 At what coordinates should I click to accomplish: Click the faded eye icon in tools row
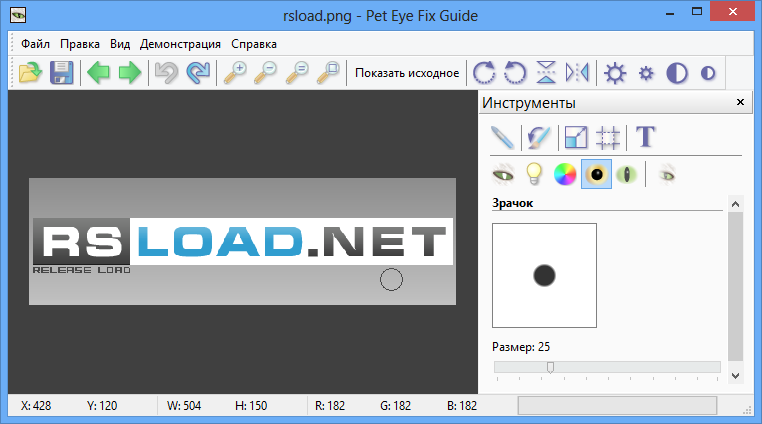667,174
